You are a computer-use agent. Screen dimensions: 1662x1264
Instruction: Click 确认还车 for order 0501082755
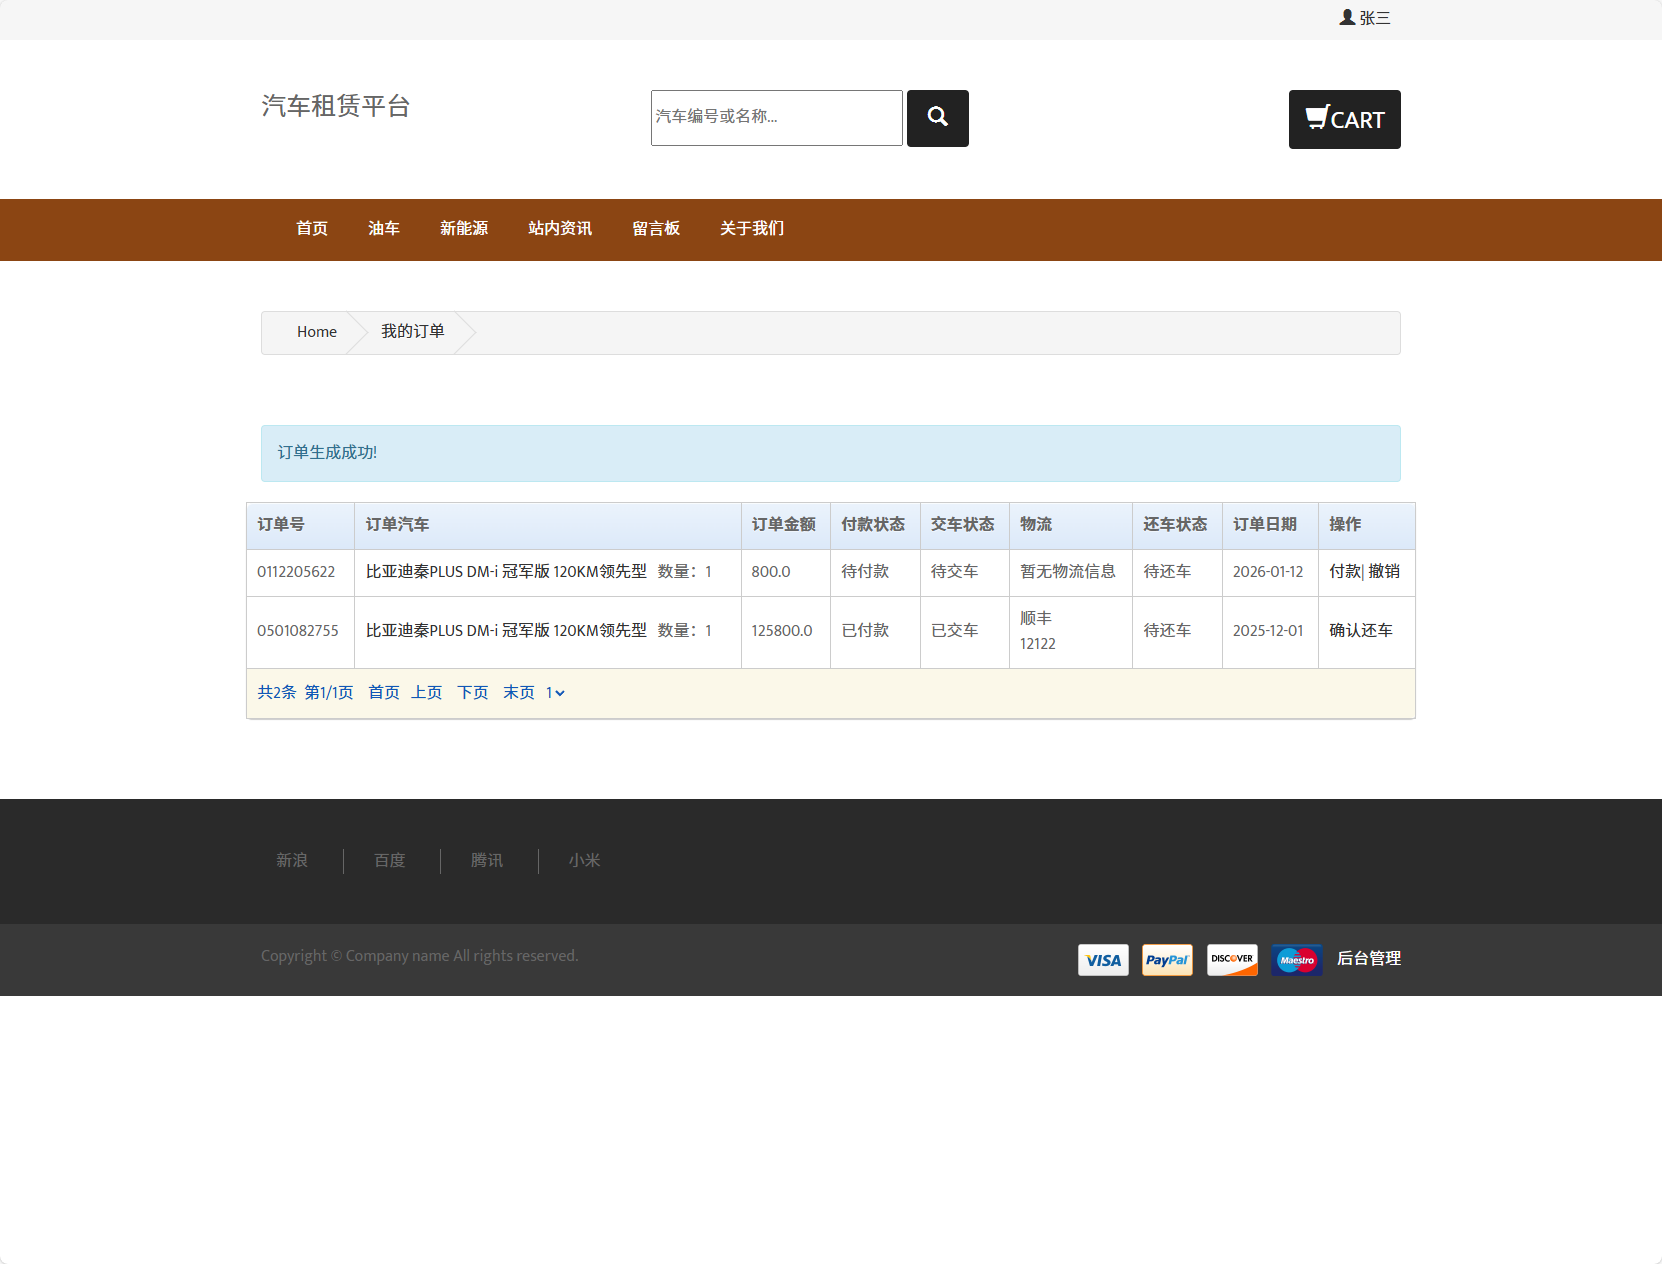(1359, 631)
